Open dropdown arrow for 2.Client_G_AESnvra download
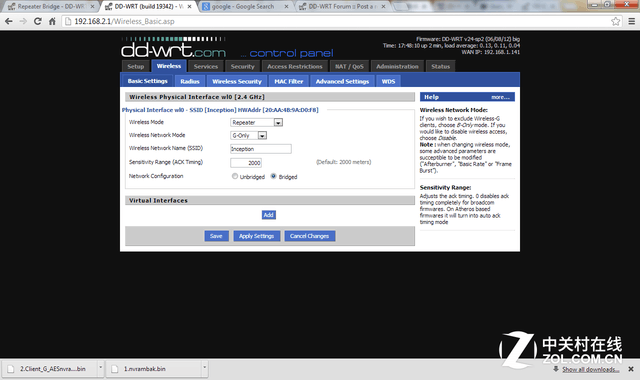640x380 pixels. click(100, 369)
